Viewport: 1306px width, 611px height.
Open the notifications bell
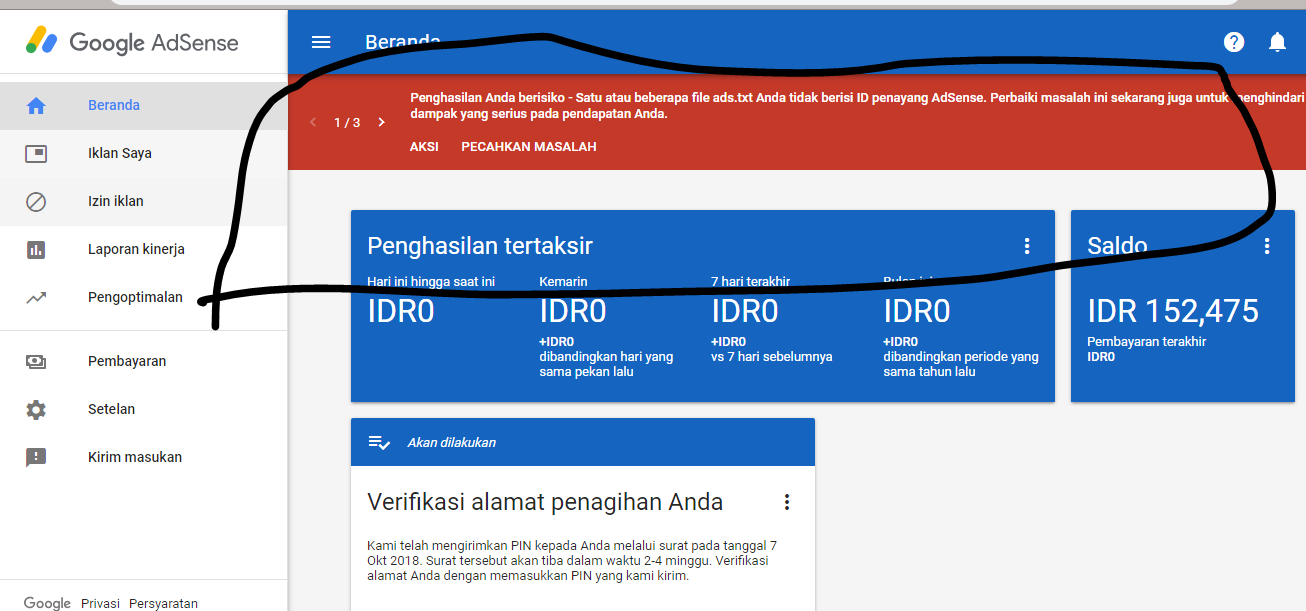1277,42
